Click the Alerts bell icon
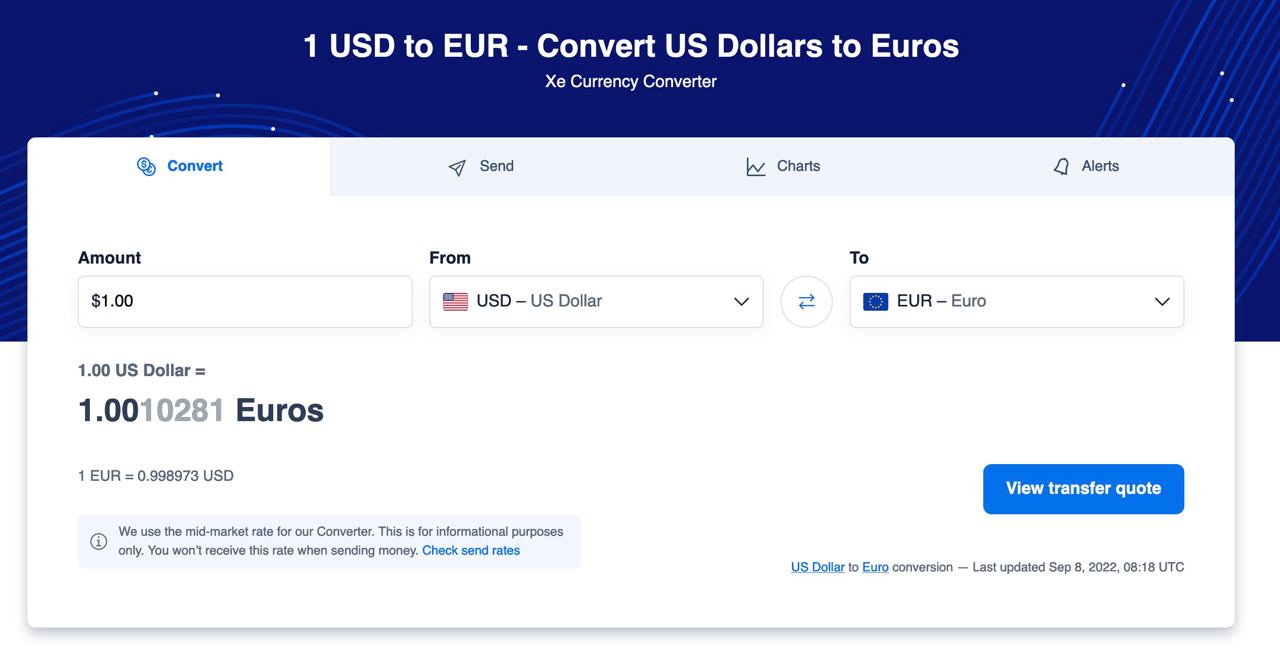The height and width of the screenshot is (658, 1280). click(1061, 167)
